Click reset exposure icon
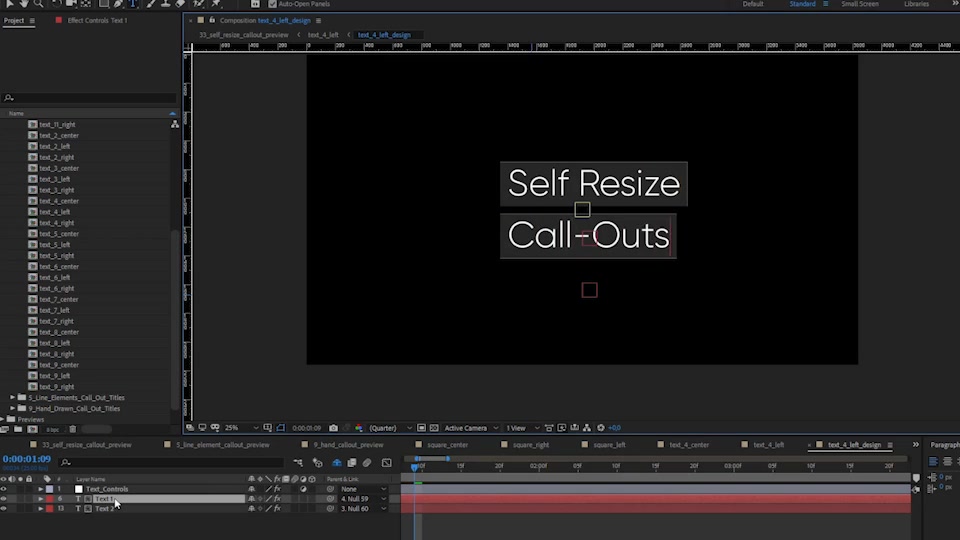The height and width of the screenshot is (540, 960). click(x=601, y=428)
